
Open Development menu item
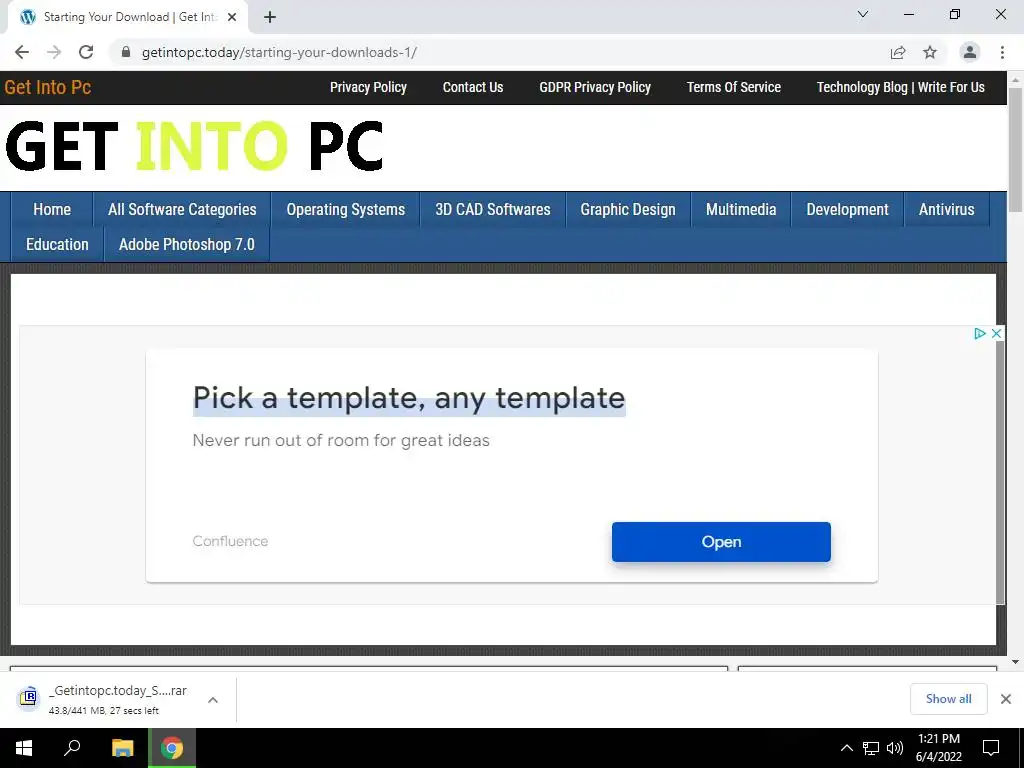(847, 210)
